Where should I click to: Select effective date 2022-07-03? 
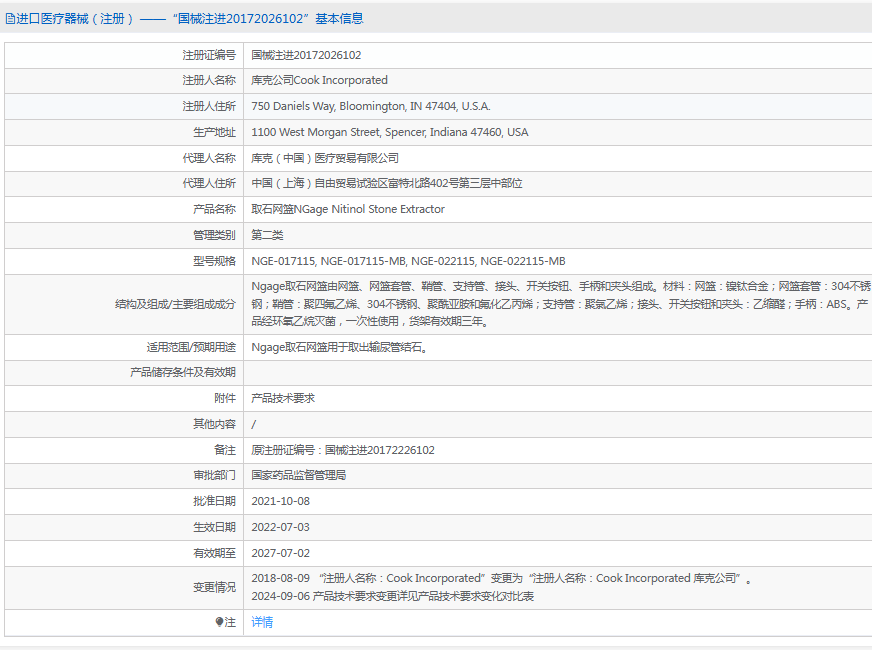point(280,528)
